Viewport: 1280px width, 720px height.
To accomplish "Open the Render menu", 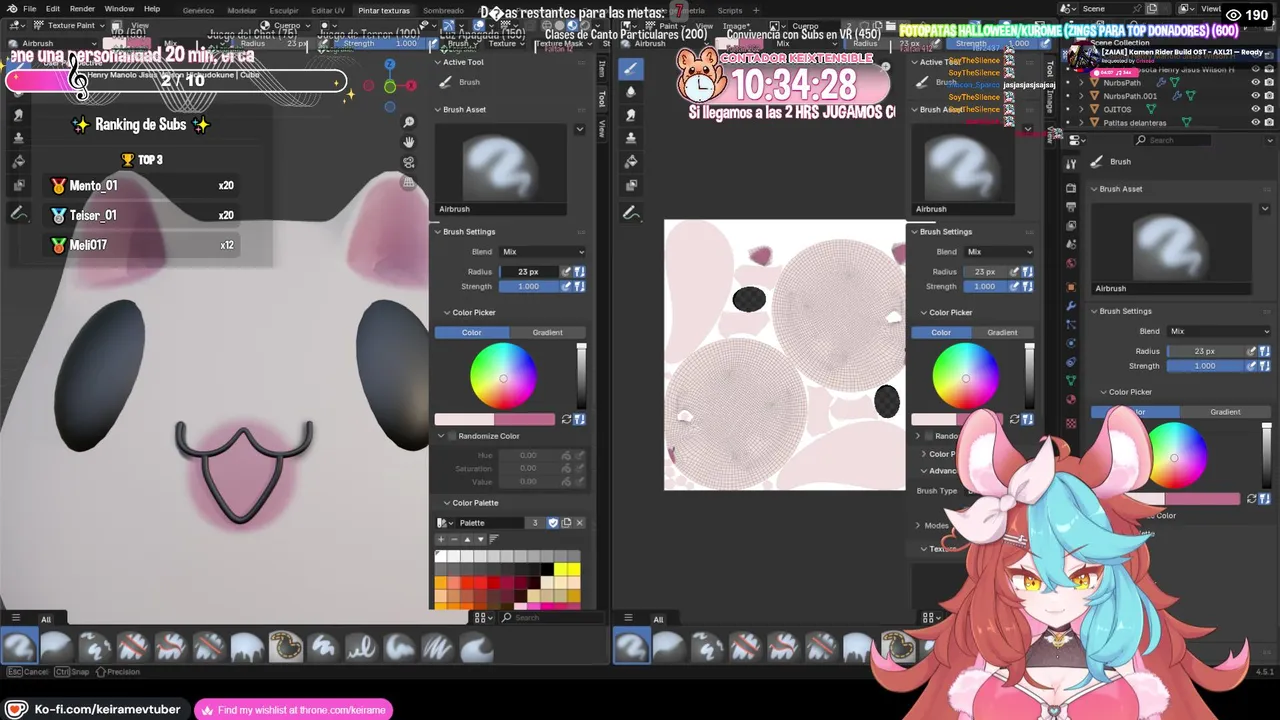I will 82,9.
